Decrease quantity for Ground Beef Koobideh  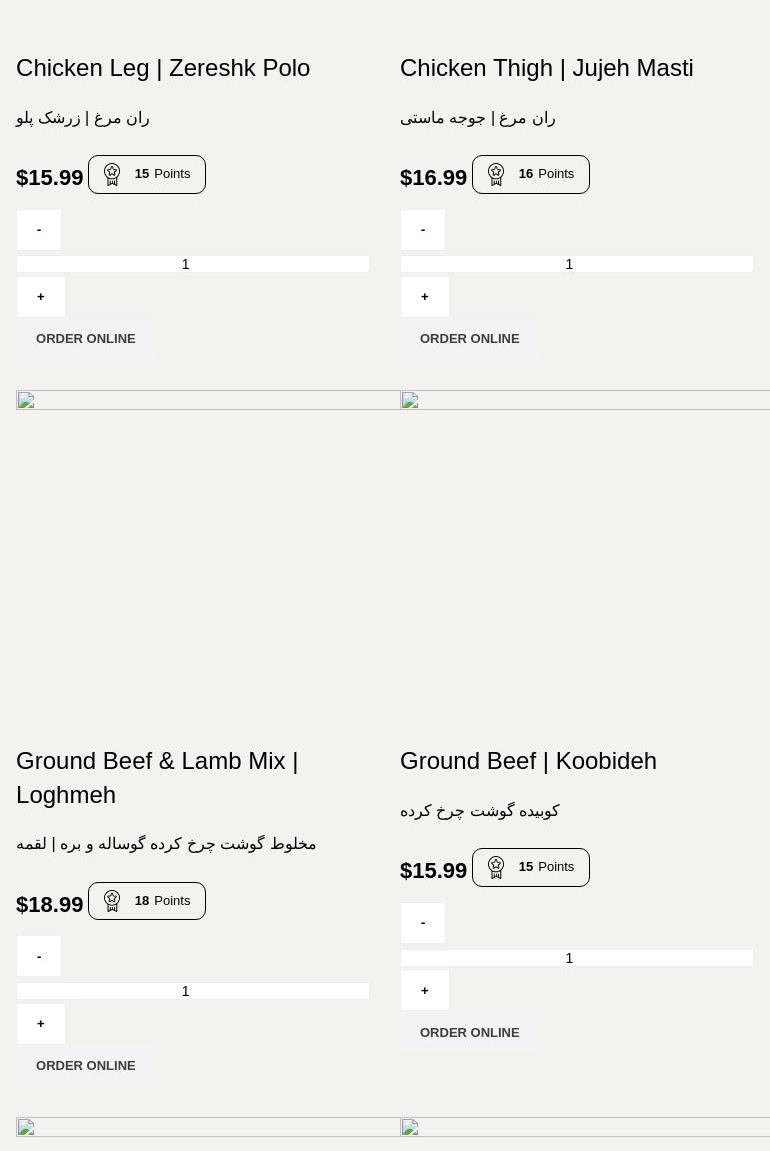423,923
